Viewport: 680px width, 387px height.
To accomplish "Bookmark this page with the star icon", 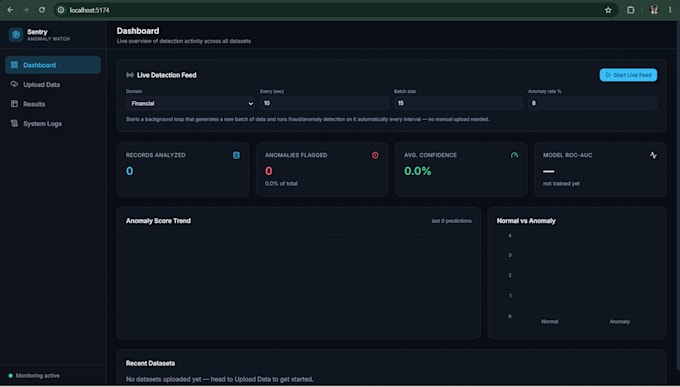I will [x=608, y=10].
